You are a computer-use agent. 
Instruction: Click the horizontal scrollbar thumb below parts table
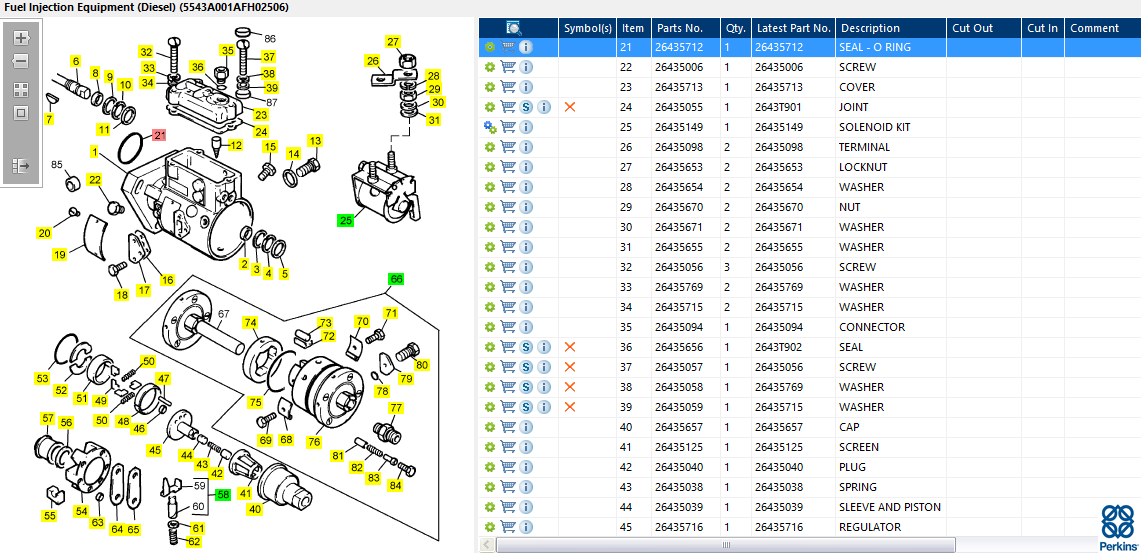pyautogui.click(x=725, y=544)
